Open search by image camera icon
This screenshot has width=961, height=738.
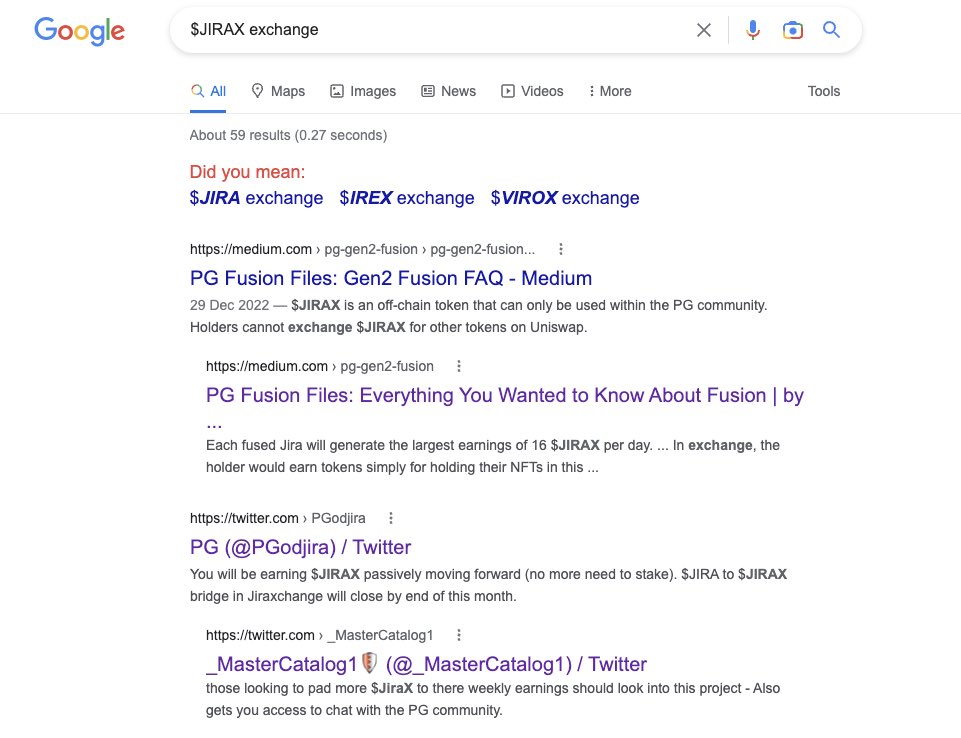792,29
